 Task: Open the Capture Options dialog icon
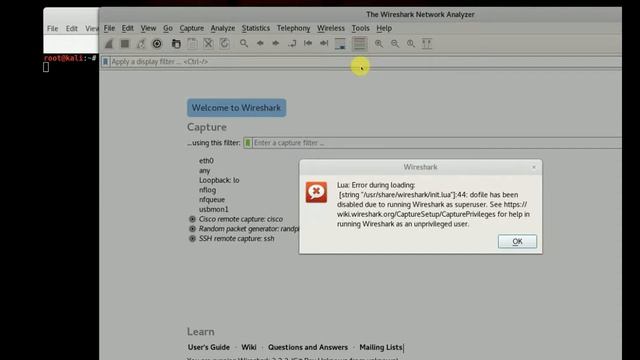pyautogui.click(x=157, y=44)
